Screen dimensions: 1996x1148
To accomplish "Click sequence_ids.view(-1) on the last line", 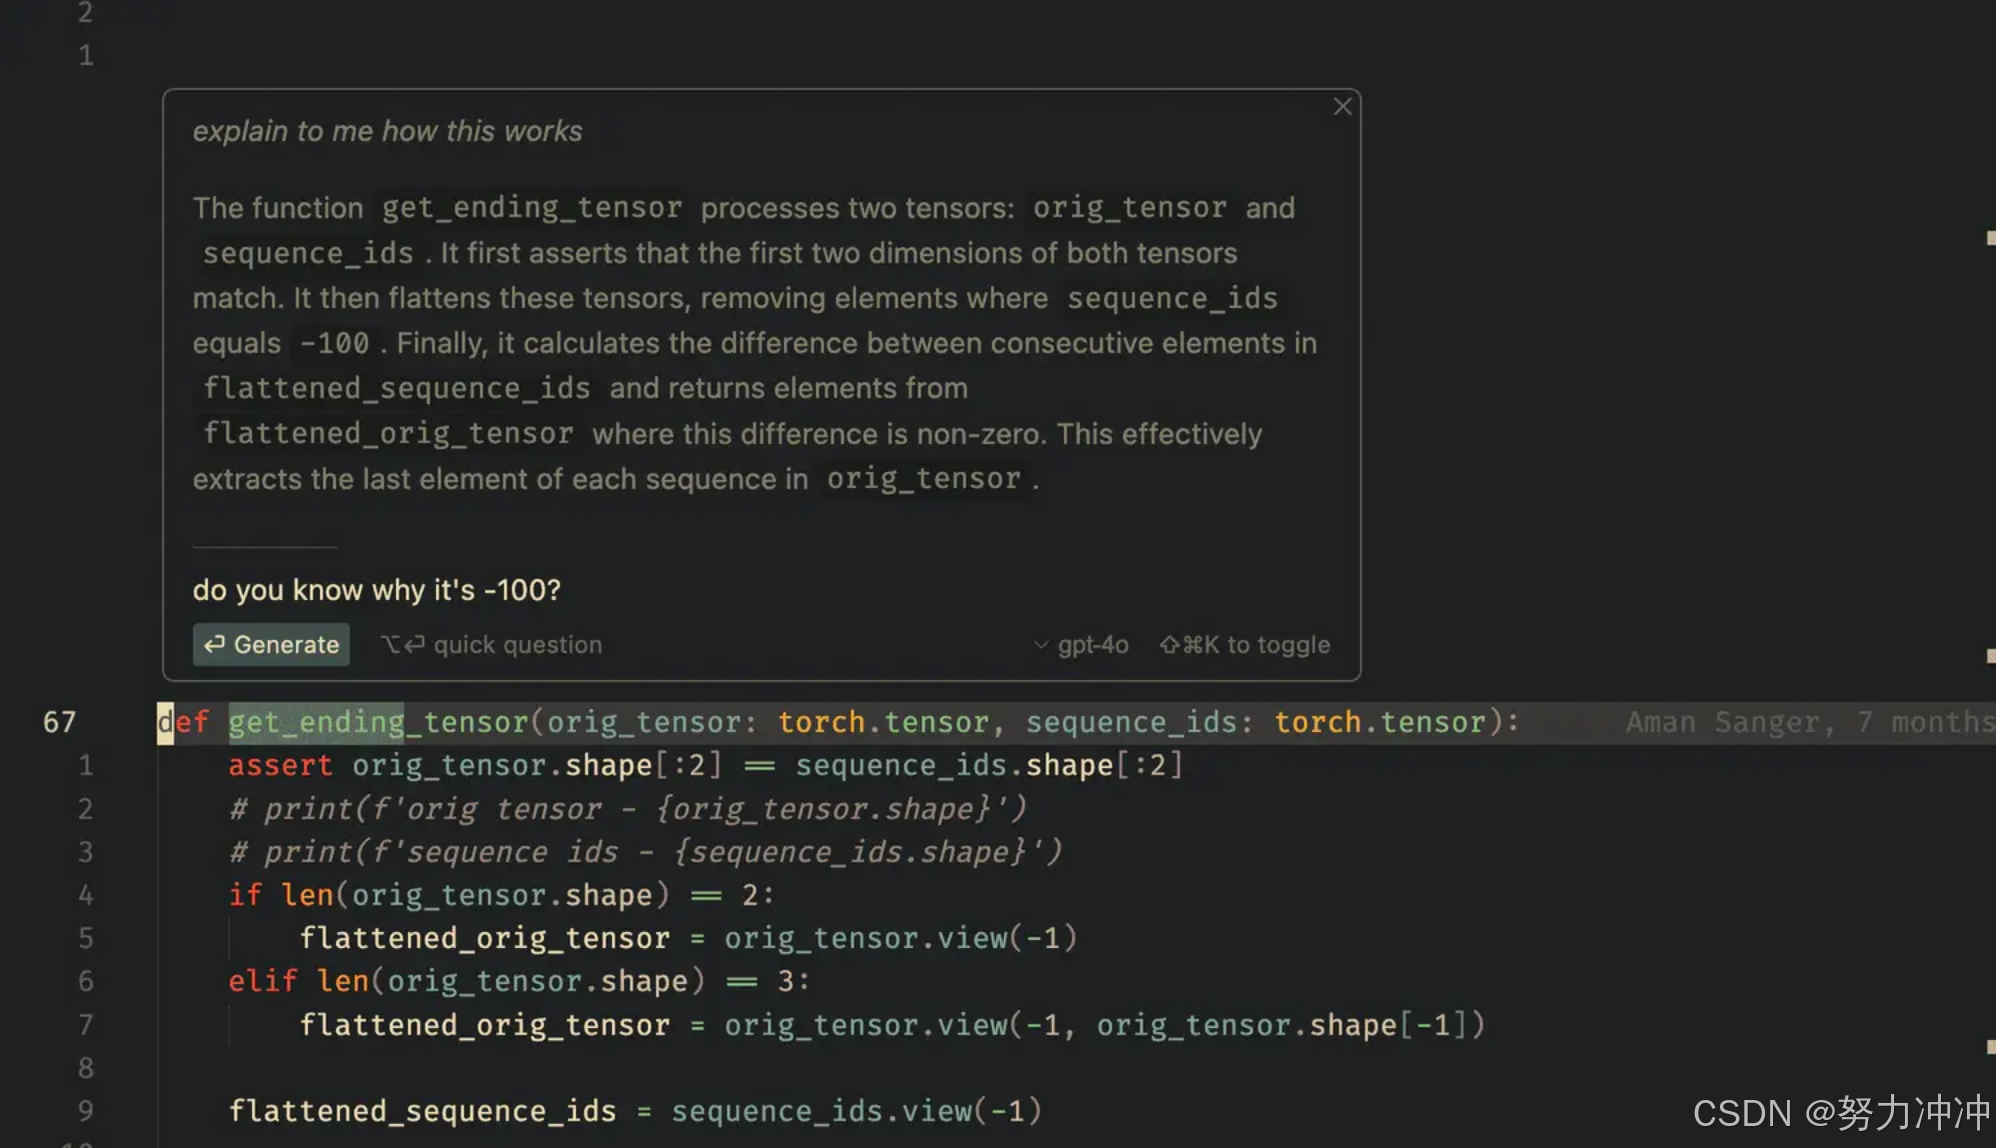I will click(855, 1111).
